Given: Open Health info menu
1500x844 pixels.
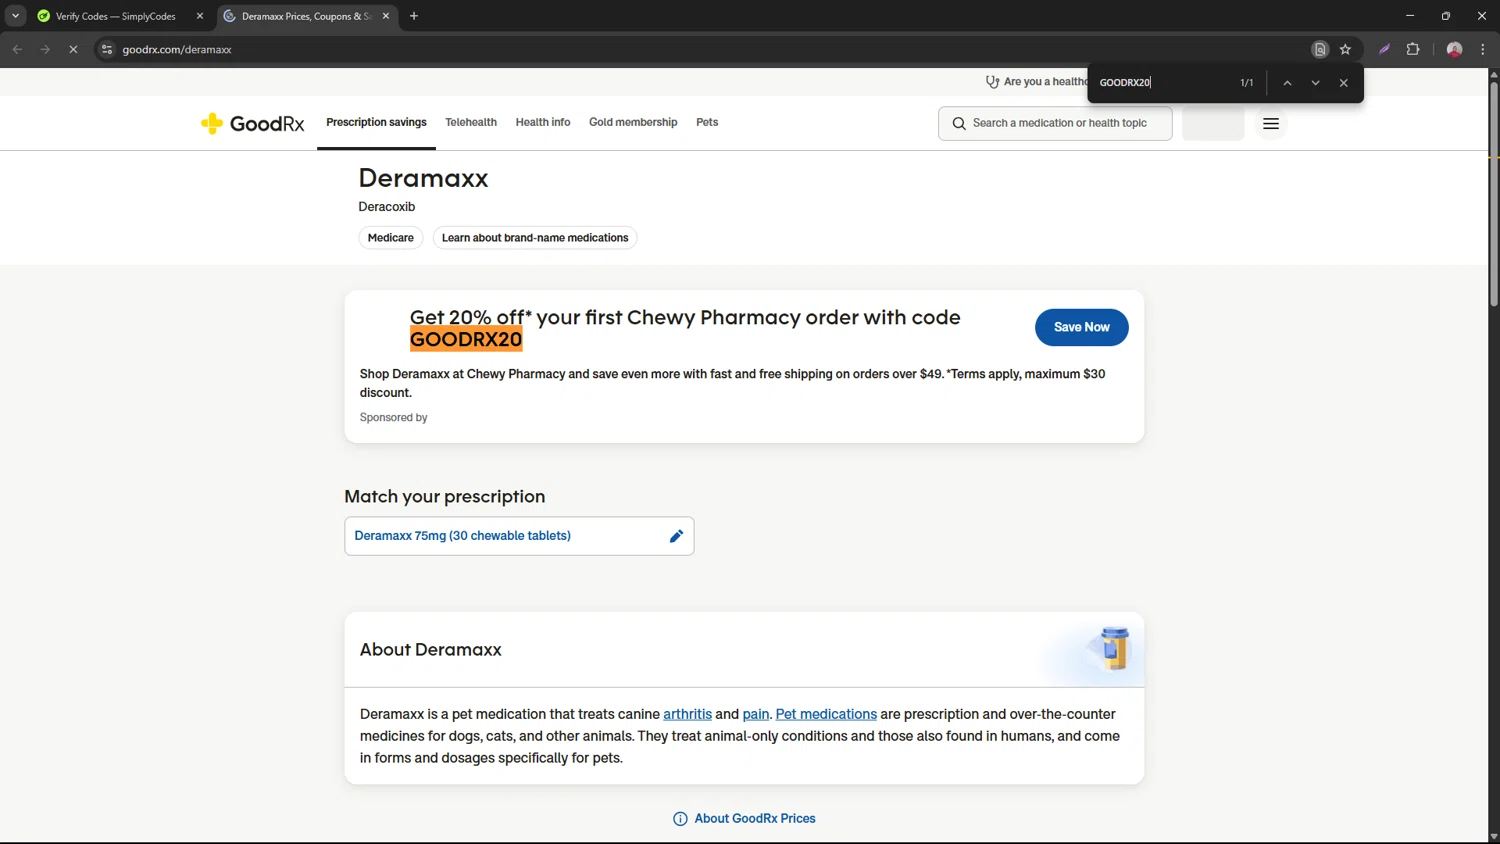Looking at the screenshot, I should (x=543, y=122).
